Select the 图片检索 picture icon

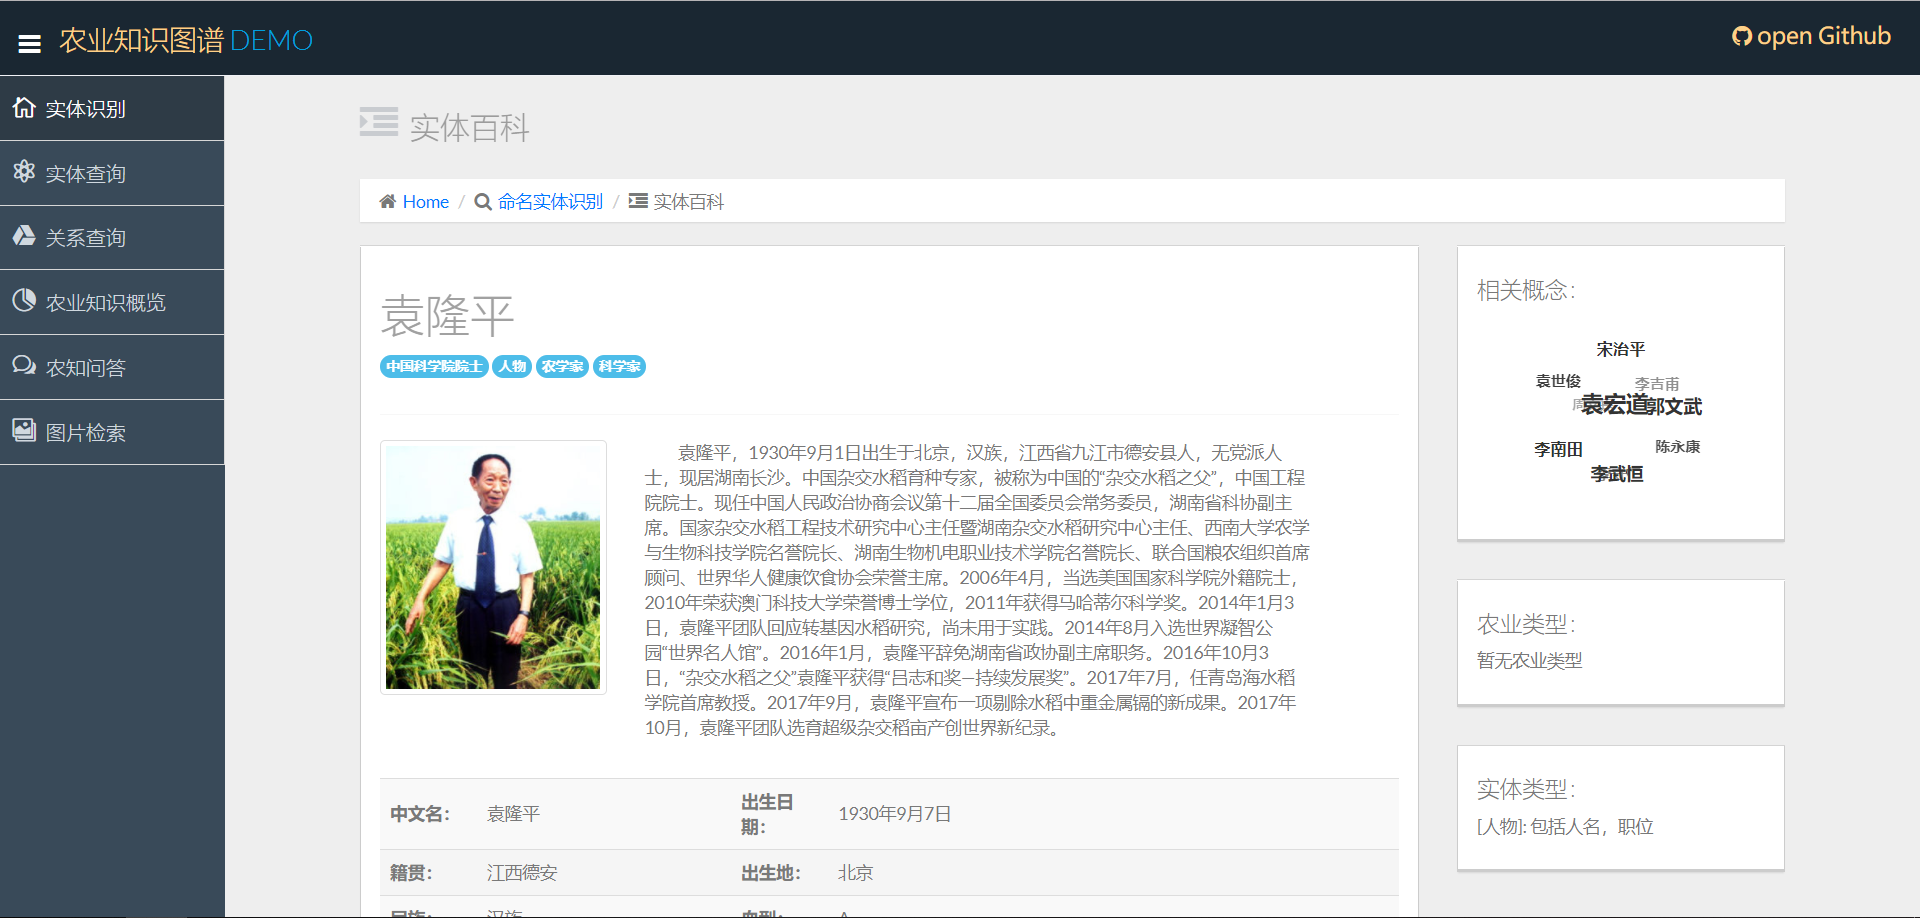pos(23,430)
